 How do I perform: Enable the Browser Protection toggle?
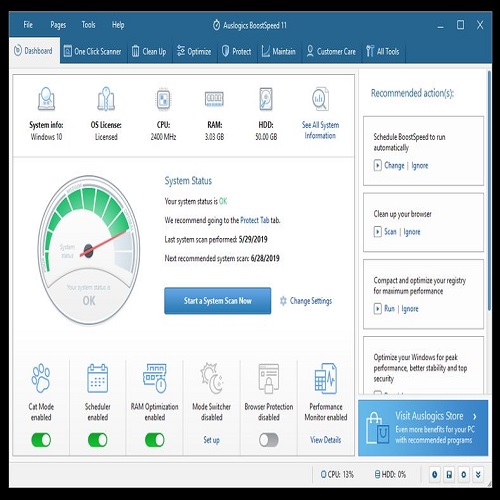tap(269, 440)
